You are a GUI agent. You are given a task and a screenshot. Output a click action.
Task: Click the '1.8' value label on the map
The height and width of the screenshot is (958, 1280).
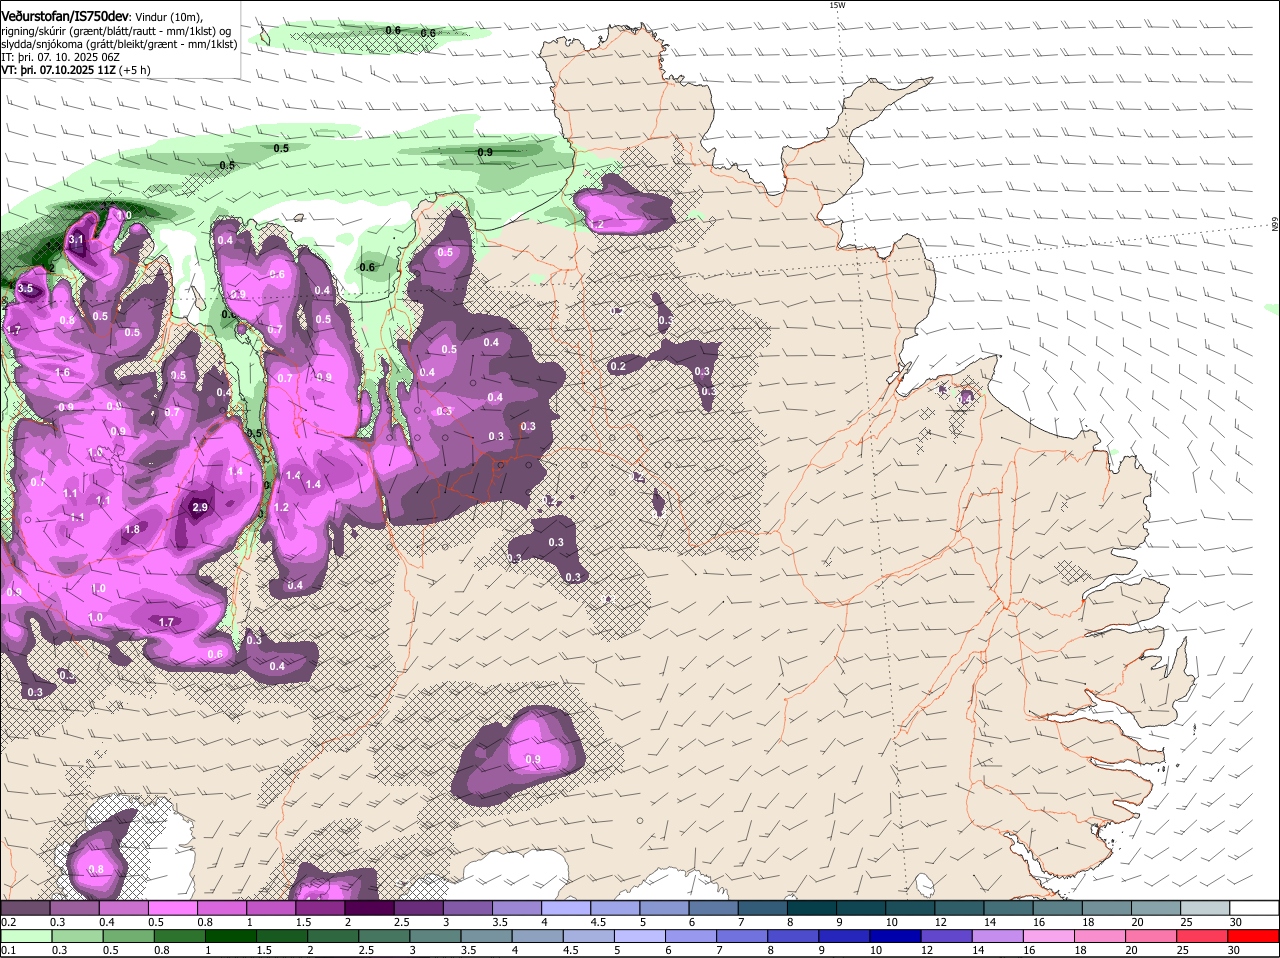tap(132, 530)
